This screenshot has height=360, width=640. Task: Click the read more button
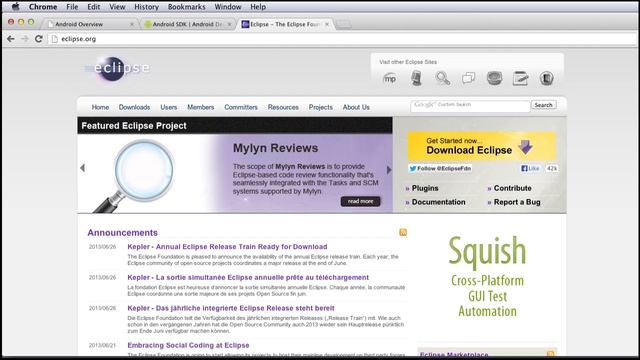point(360,201)
